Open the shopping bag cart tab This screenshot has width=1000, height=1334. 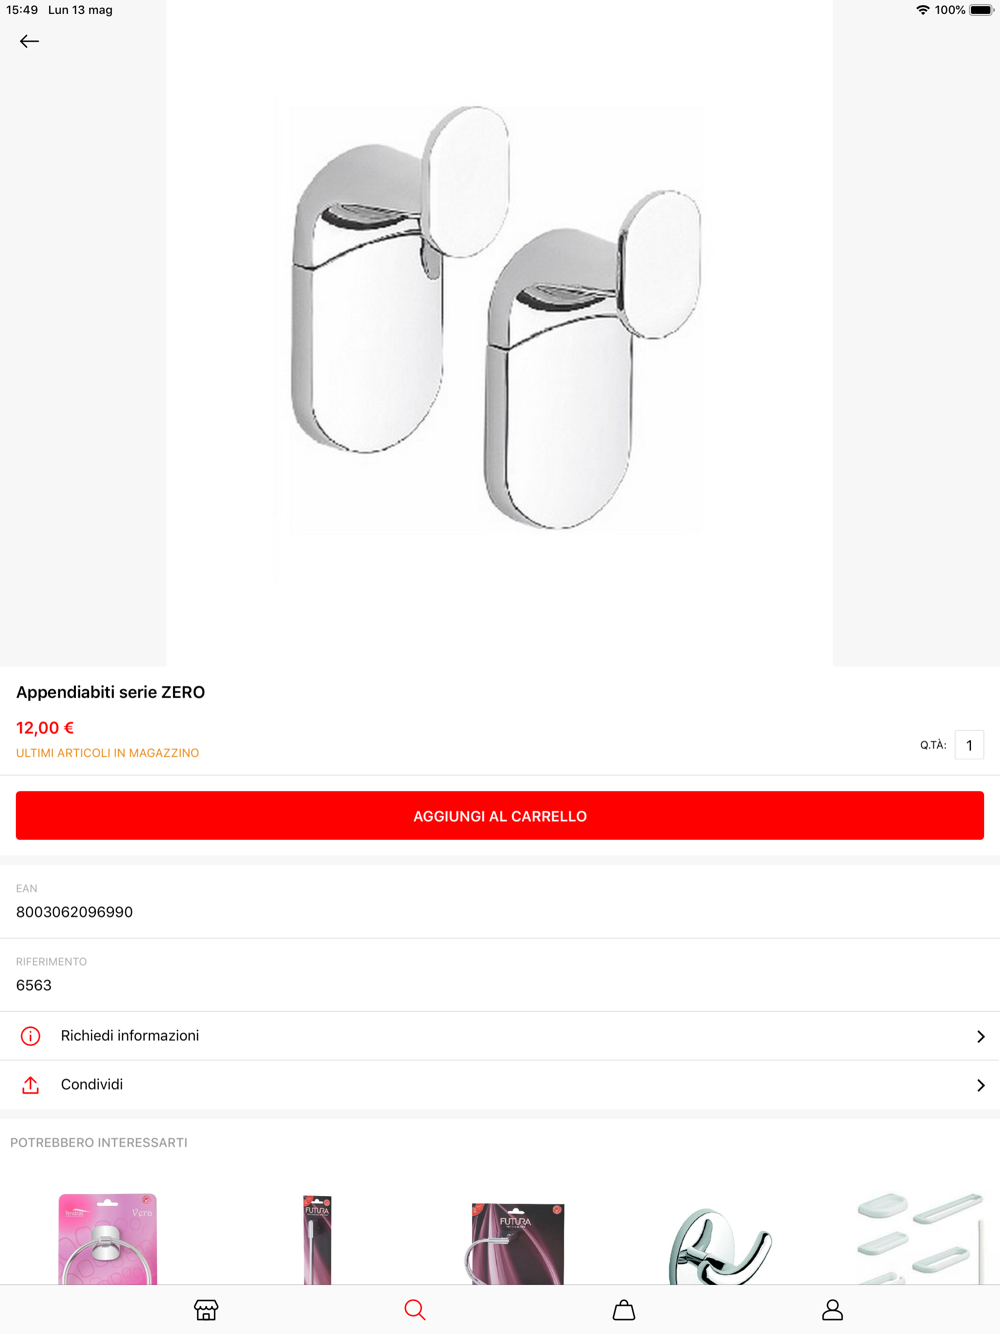coord(624,1309)
